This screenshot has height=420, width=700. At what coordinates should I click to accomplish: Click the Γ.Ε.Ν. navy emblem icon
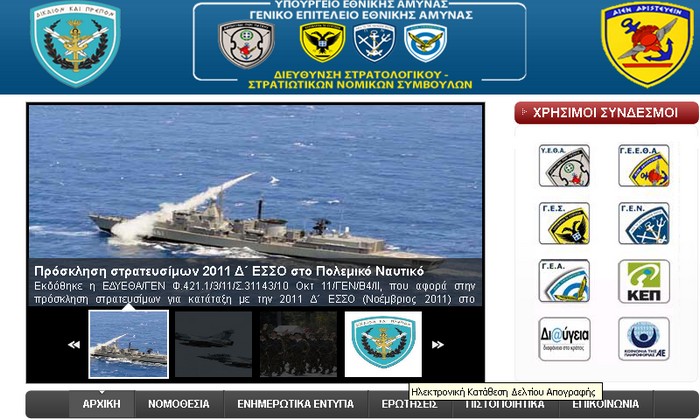643,224
